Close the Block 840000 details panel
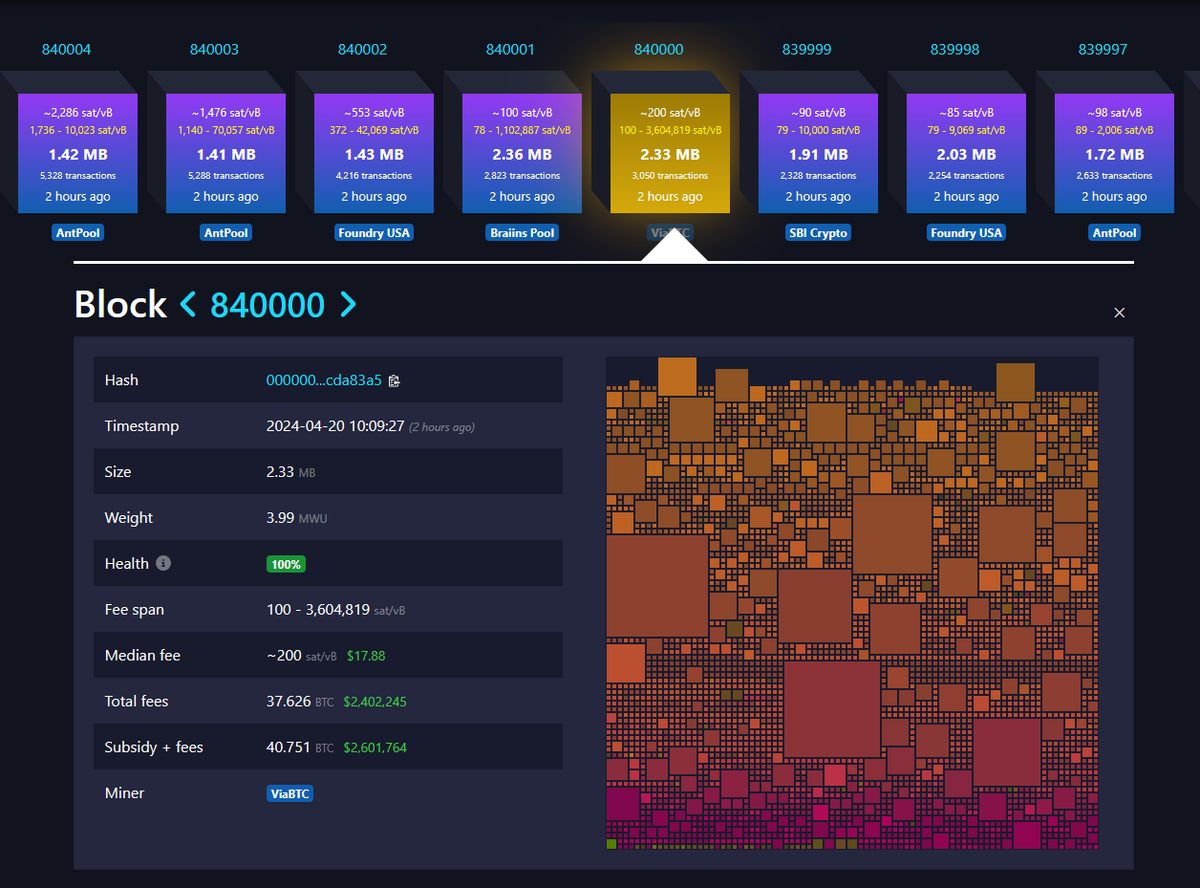1200x888 pixels. [x=1119, y=313]
